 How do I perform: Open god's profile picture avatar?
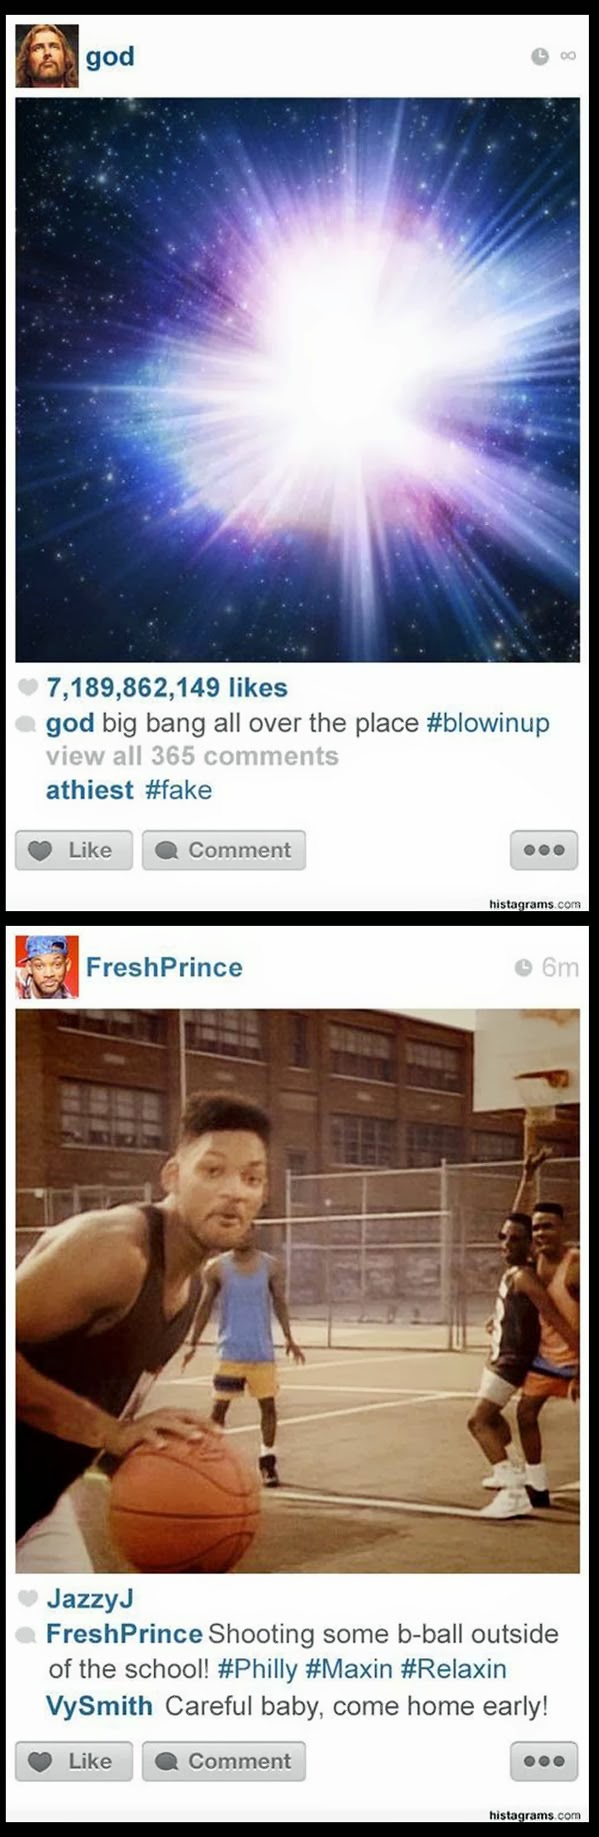click(x=47, y=56)
